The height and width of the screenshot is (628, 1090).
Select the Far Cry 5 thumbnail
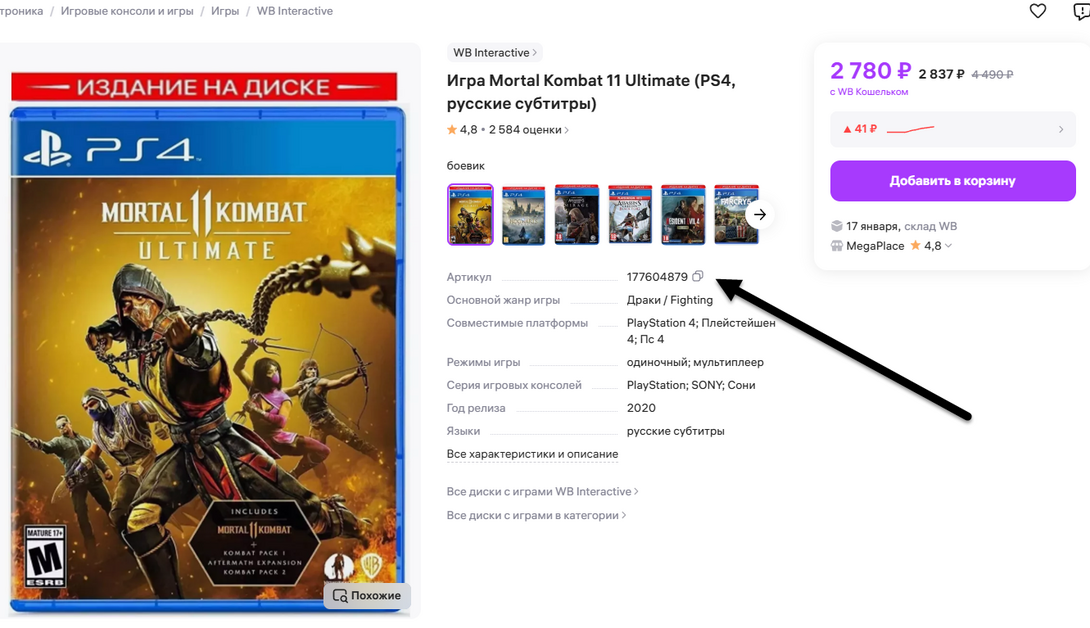click(736, 215)
